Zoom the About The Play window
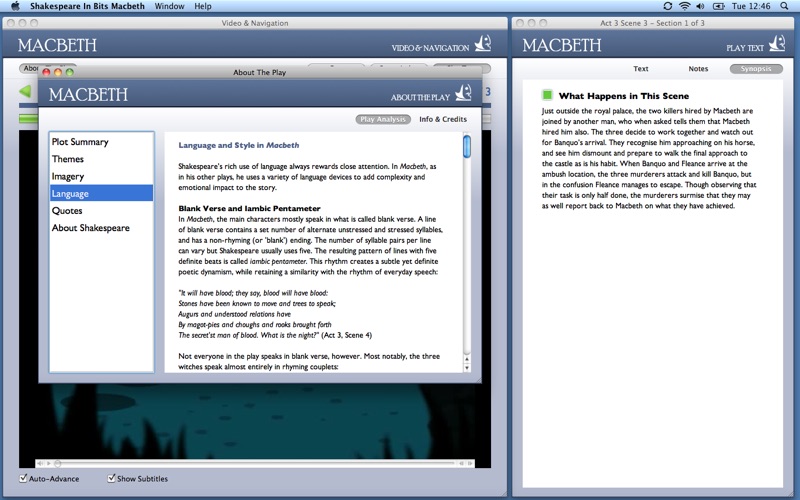Screen dimensions: 800x500 [69, 72]
